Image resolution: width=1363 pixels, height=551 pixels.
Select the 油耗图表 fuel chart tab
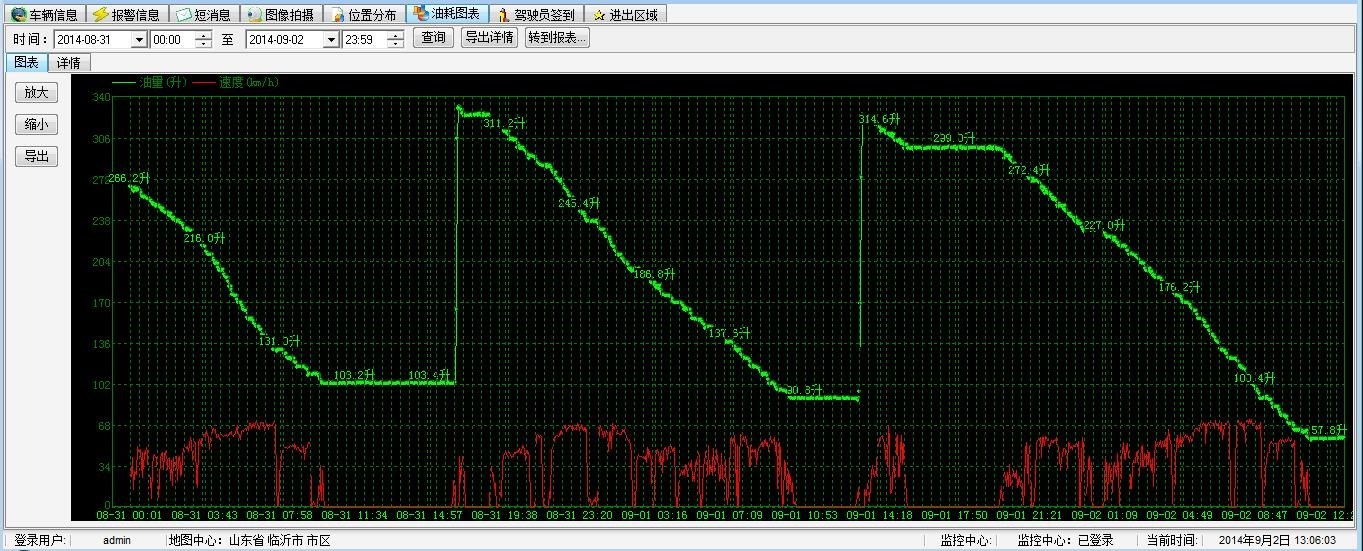447,14
